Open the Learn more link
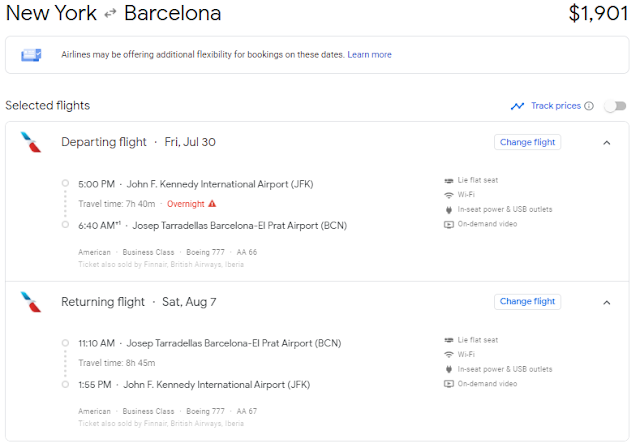 point(369,55)
